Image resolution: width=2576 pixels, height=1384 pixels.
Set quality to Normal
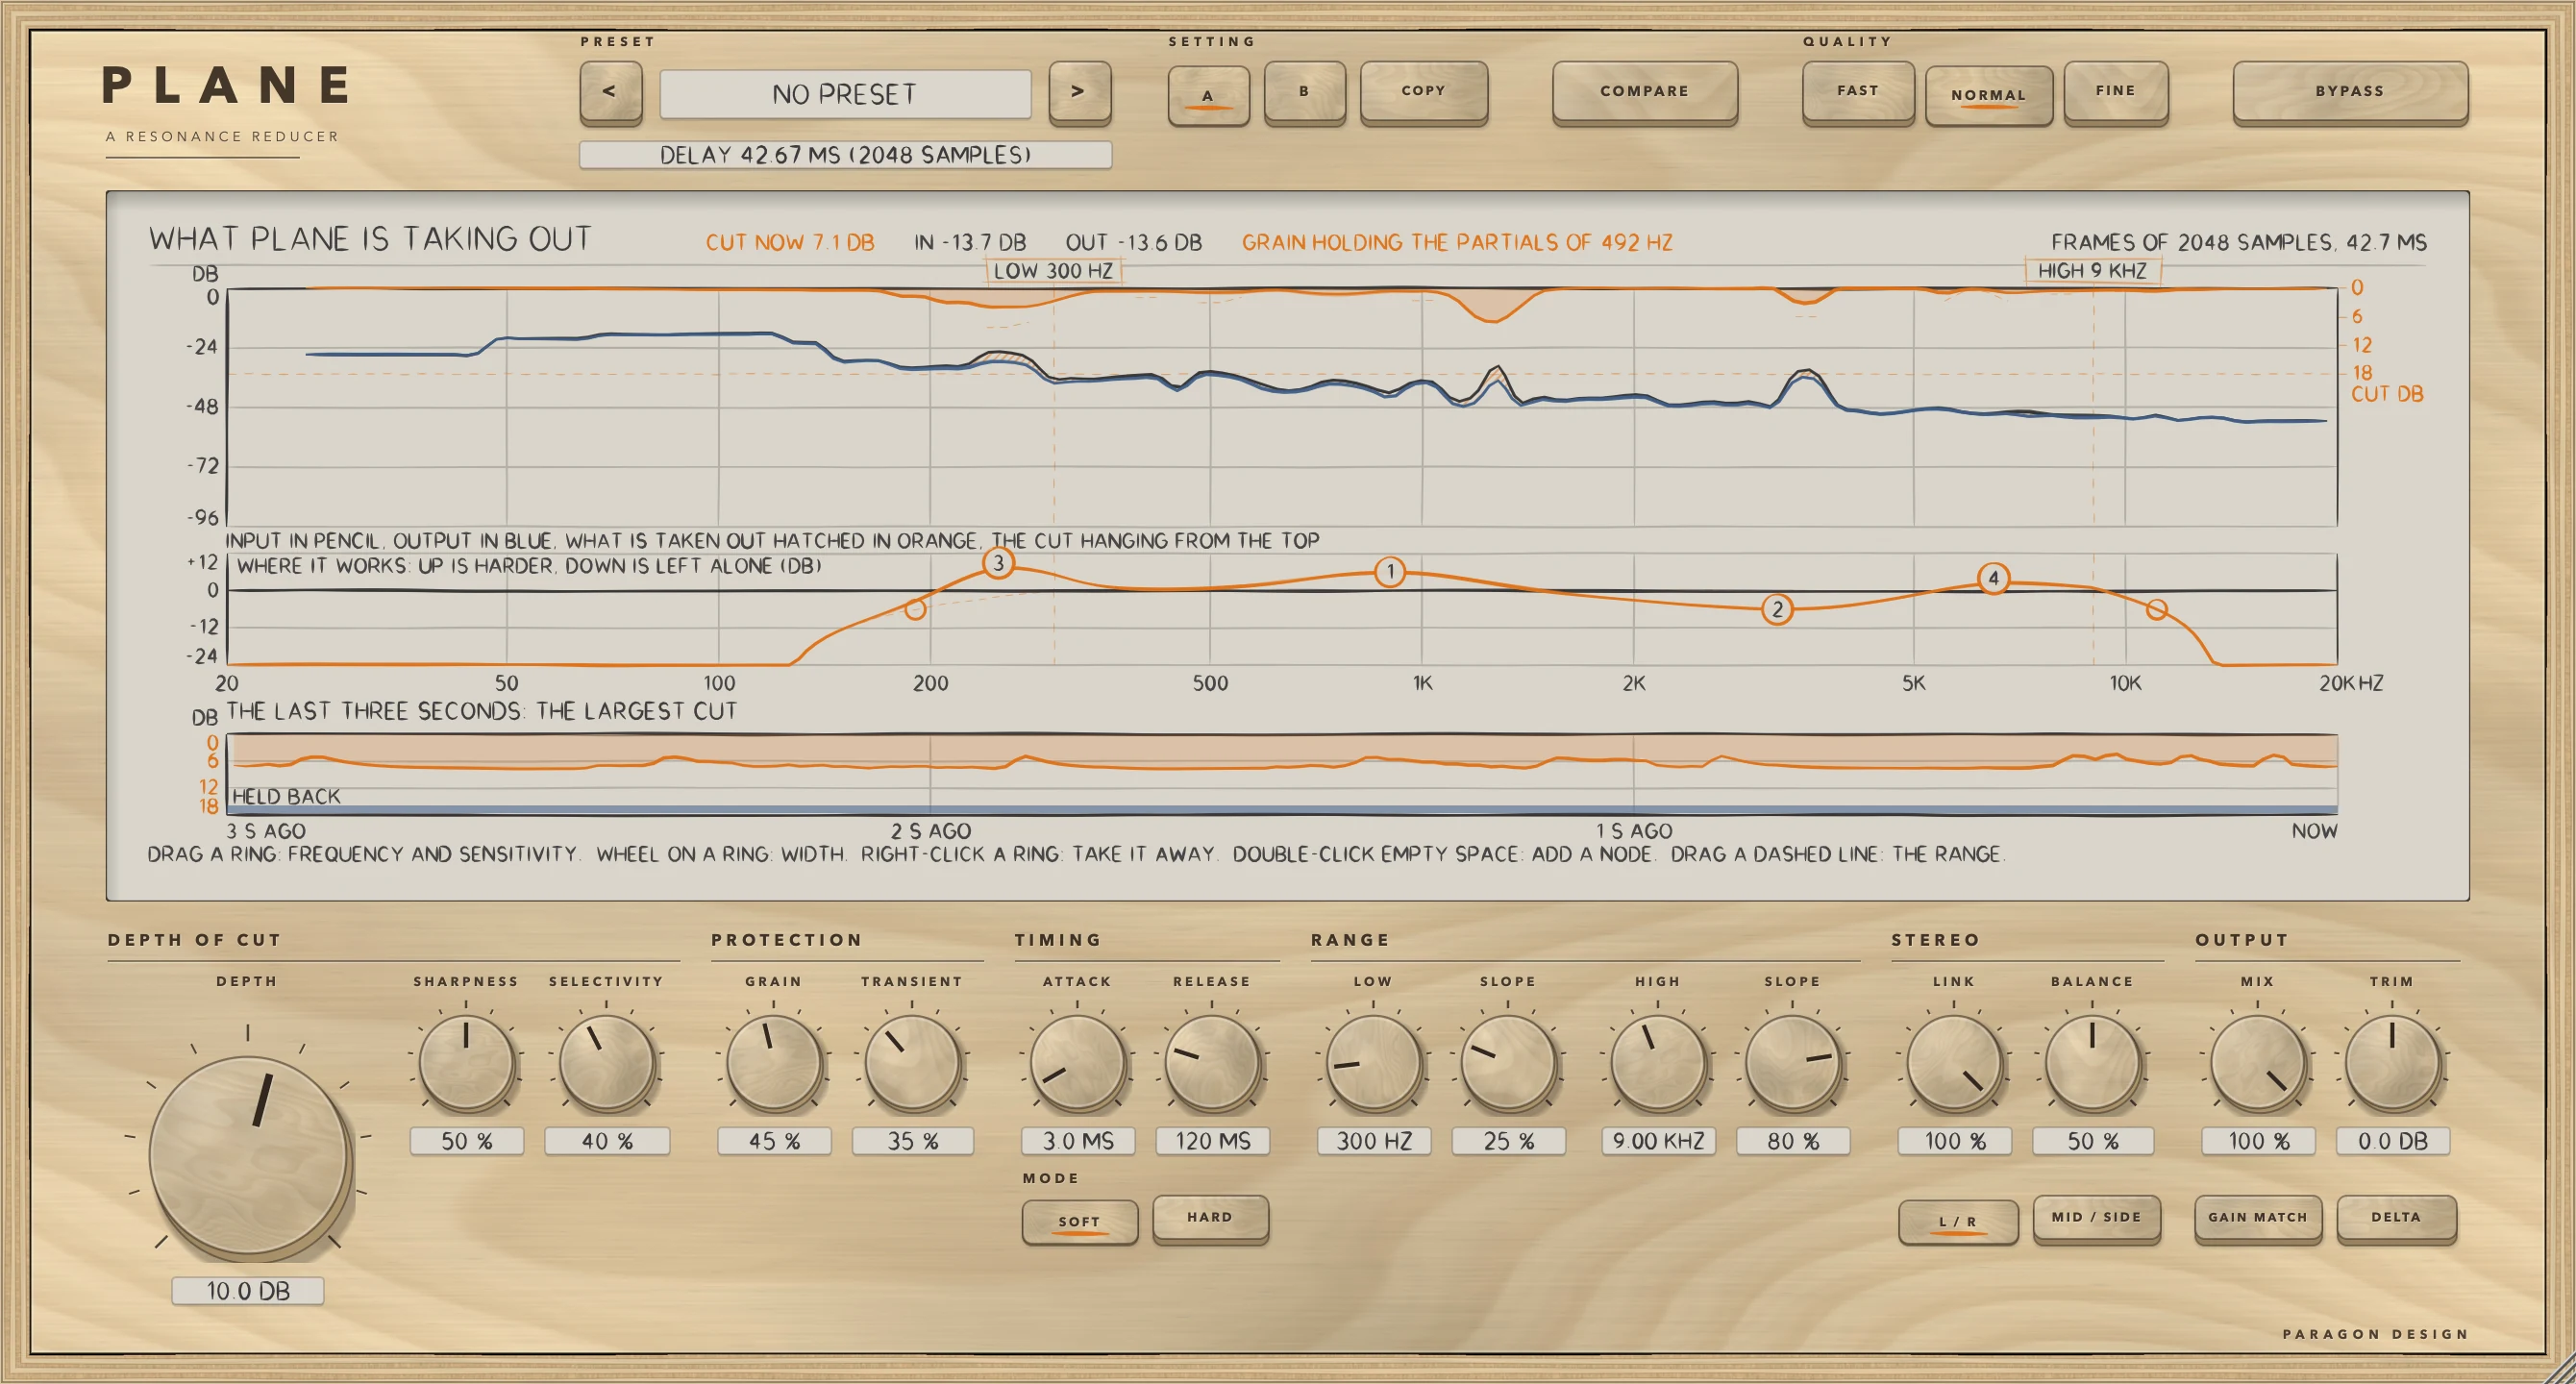pos(1989,95)
